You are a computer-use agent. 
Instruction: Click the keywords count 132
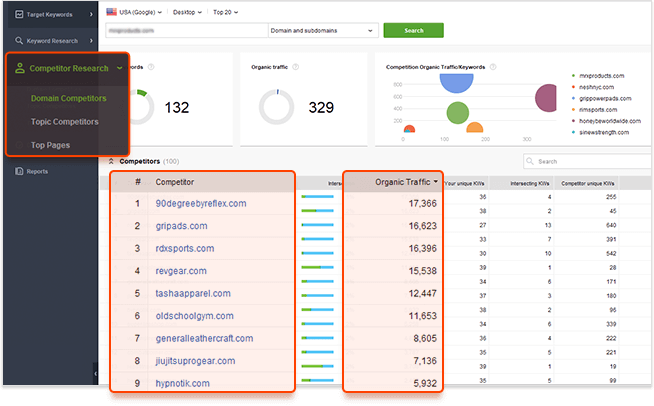(177, 107)
